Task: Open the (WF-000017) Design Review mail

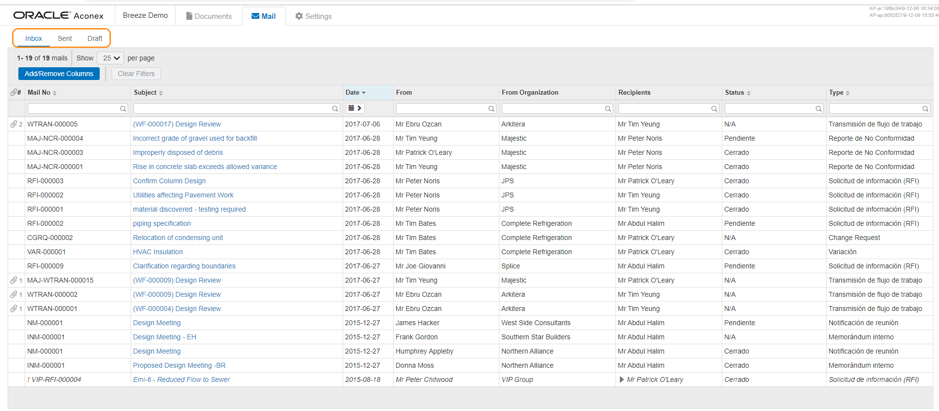Action: tap(177, 125)
